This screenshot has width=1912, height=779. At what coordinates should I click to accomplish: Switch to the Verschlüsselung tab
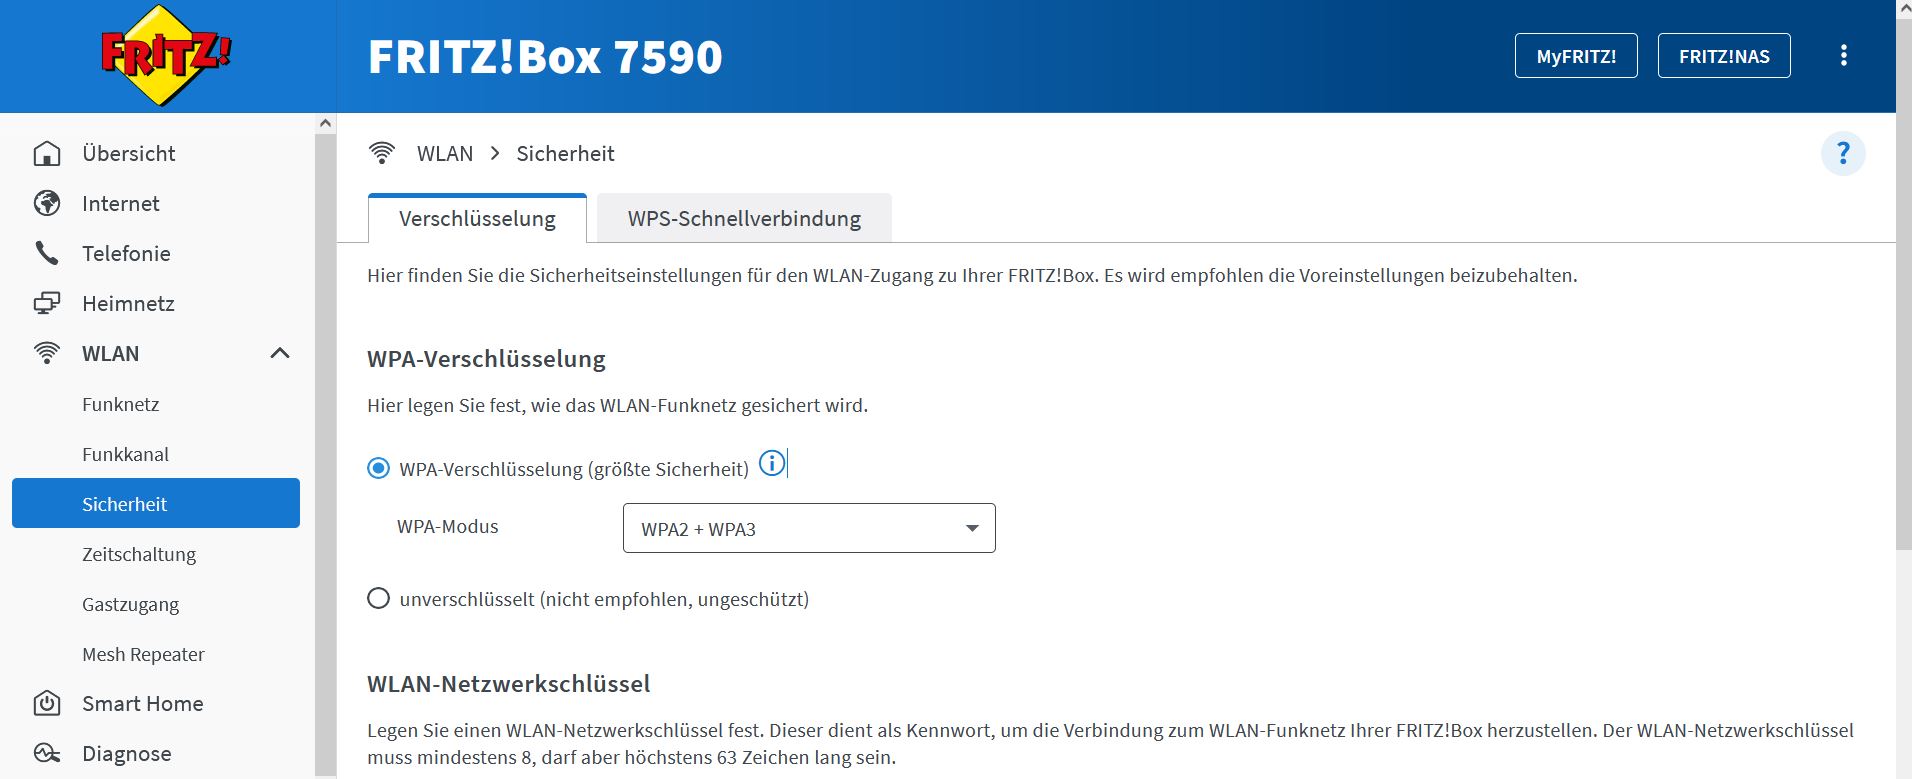(477, 218)
